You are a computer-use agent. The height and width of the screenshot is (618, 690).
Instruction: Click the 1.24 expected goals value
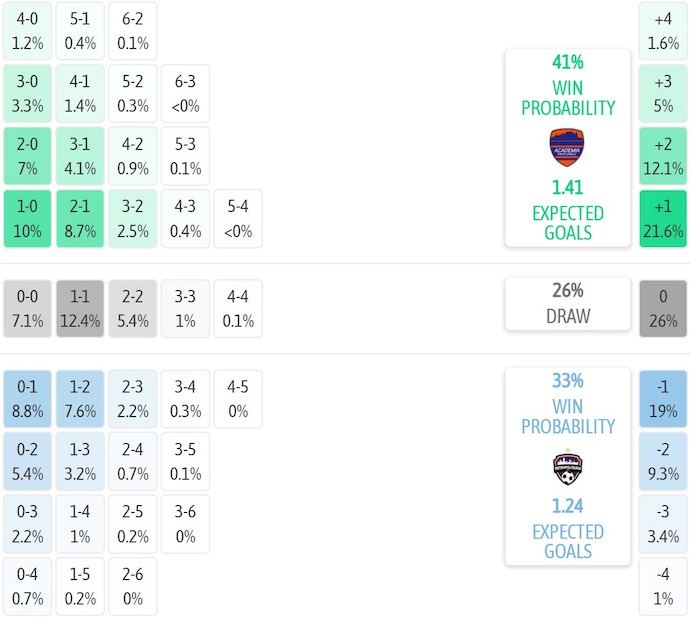[x=567, y=506]
